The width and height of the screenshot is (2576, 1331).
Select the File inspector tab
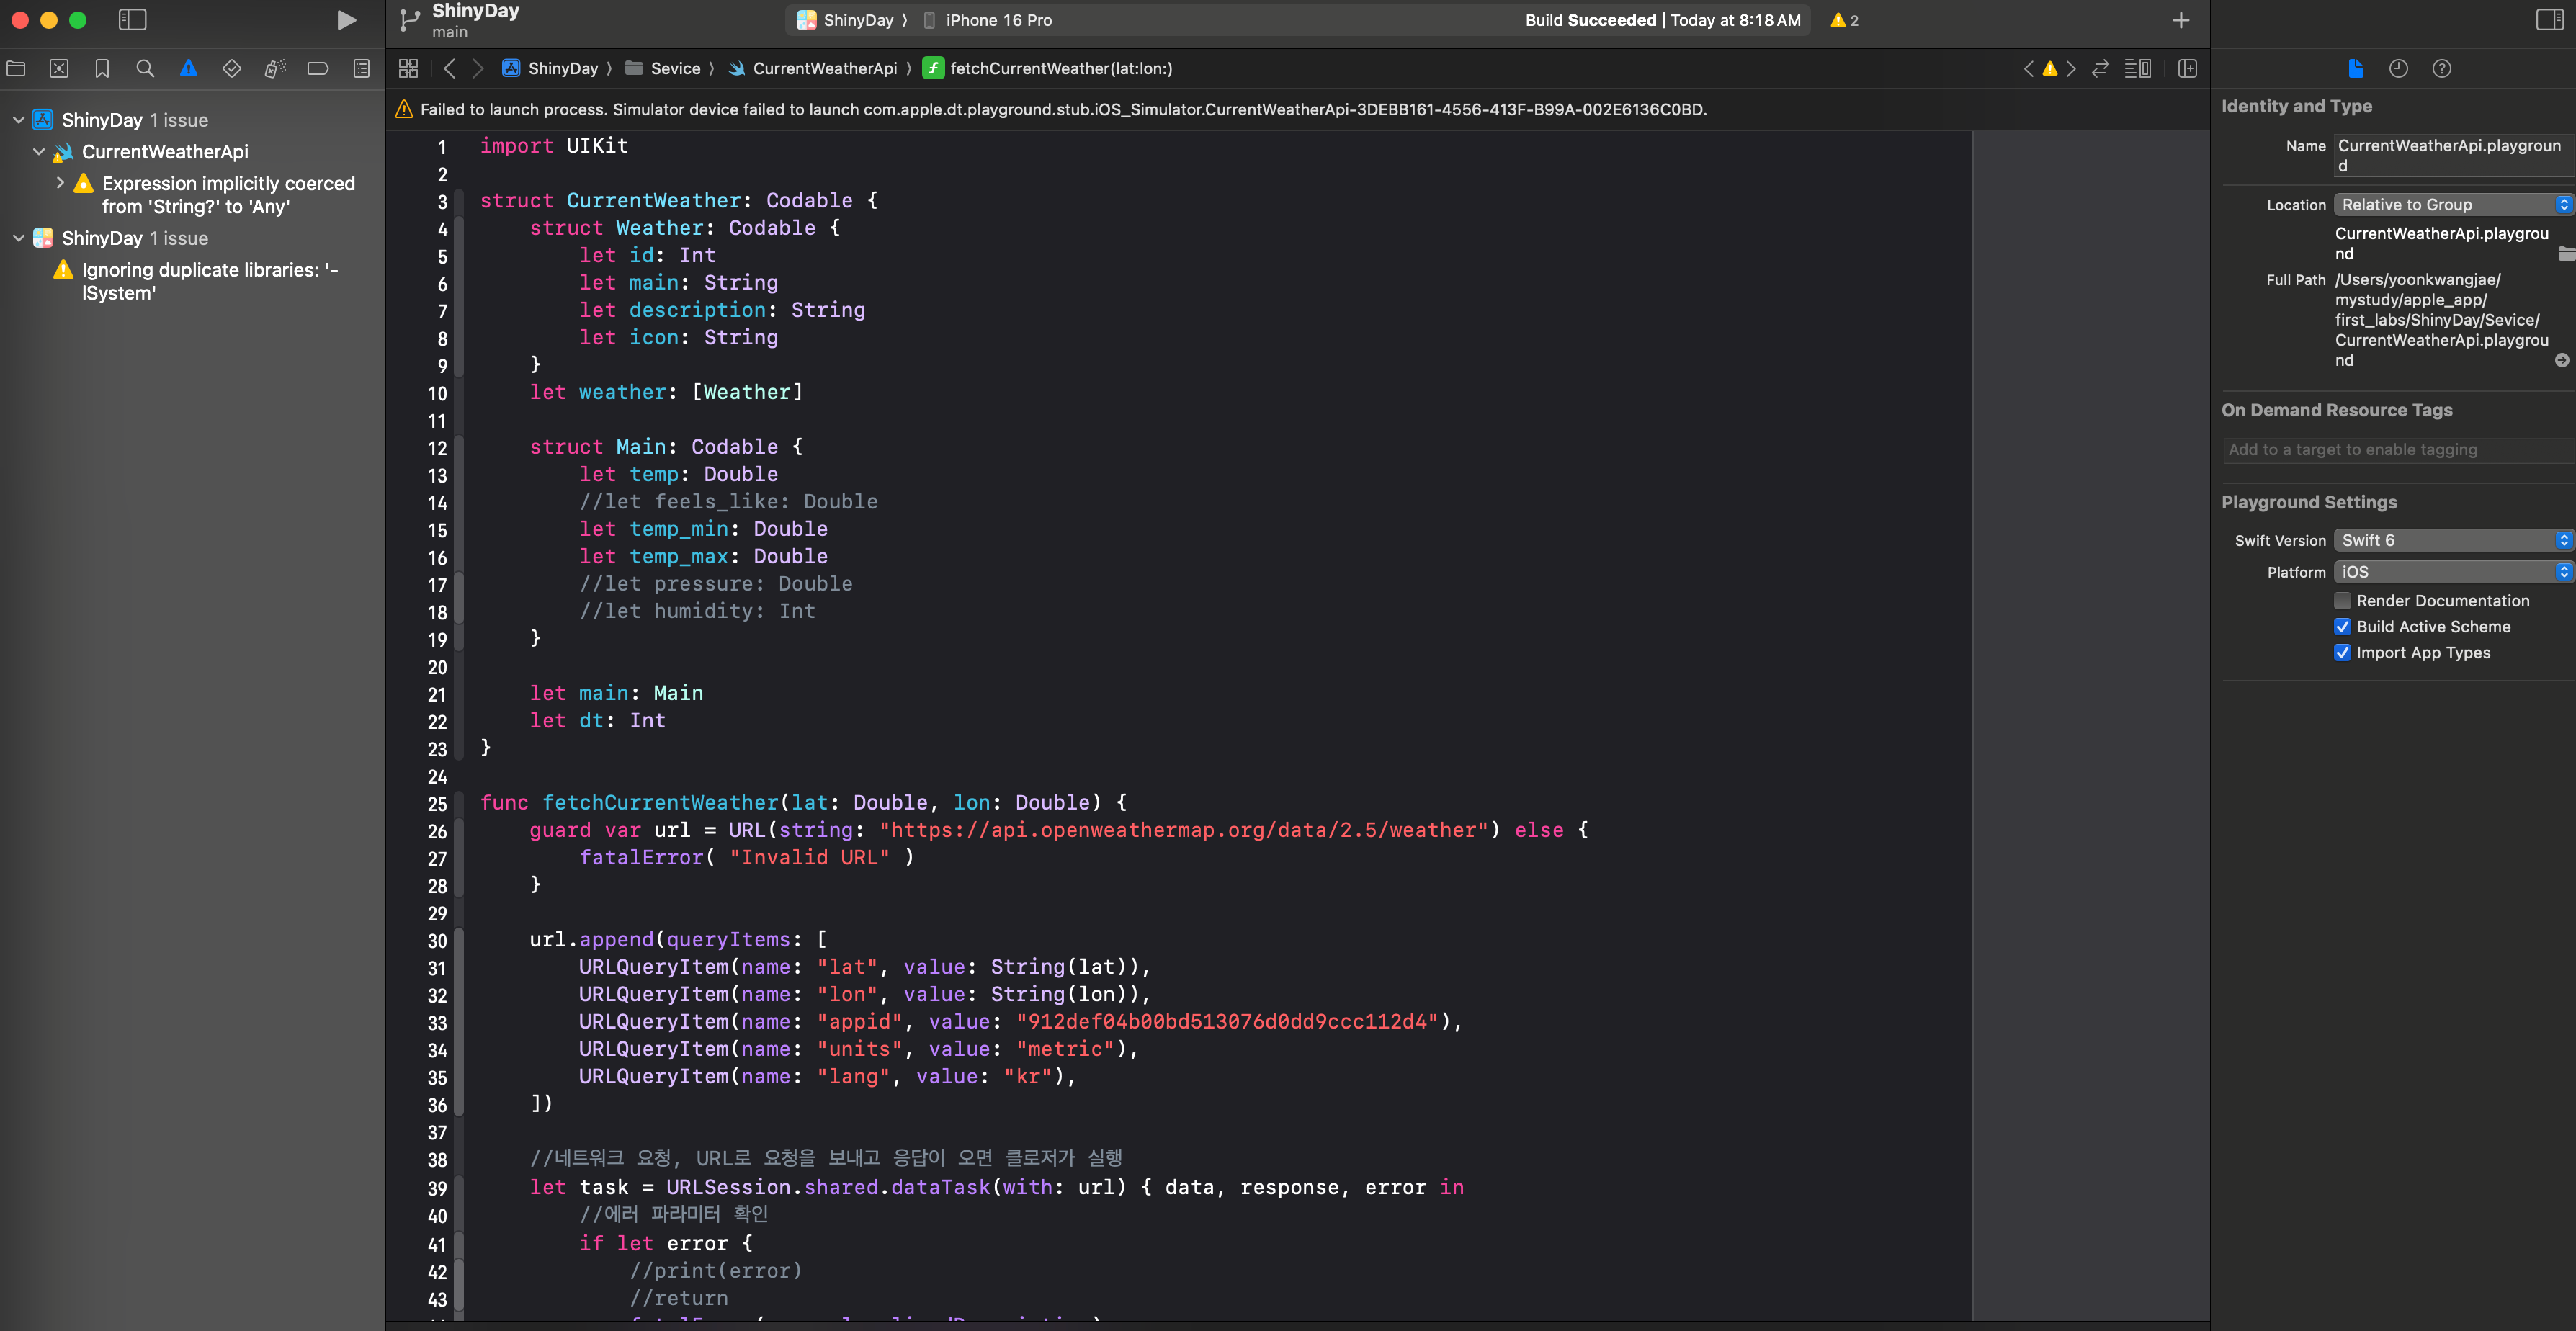coord(2355,68)
